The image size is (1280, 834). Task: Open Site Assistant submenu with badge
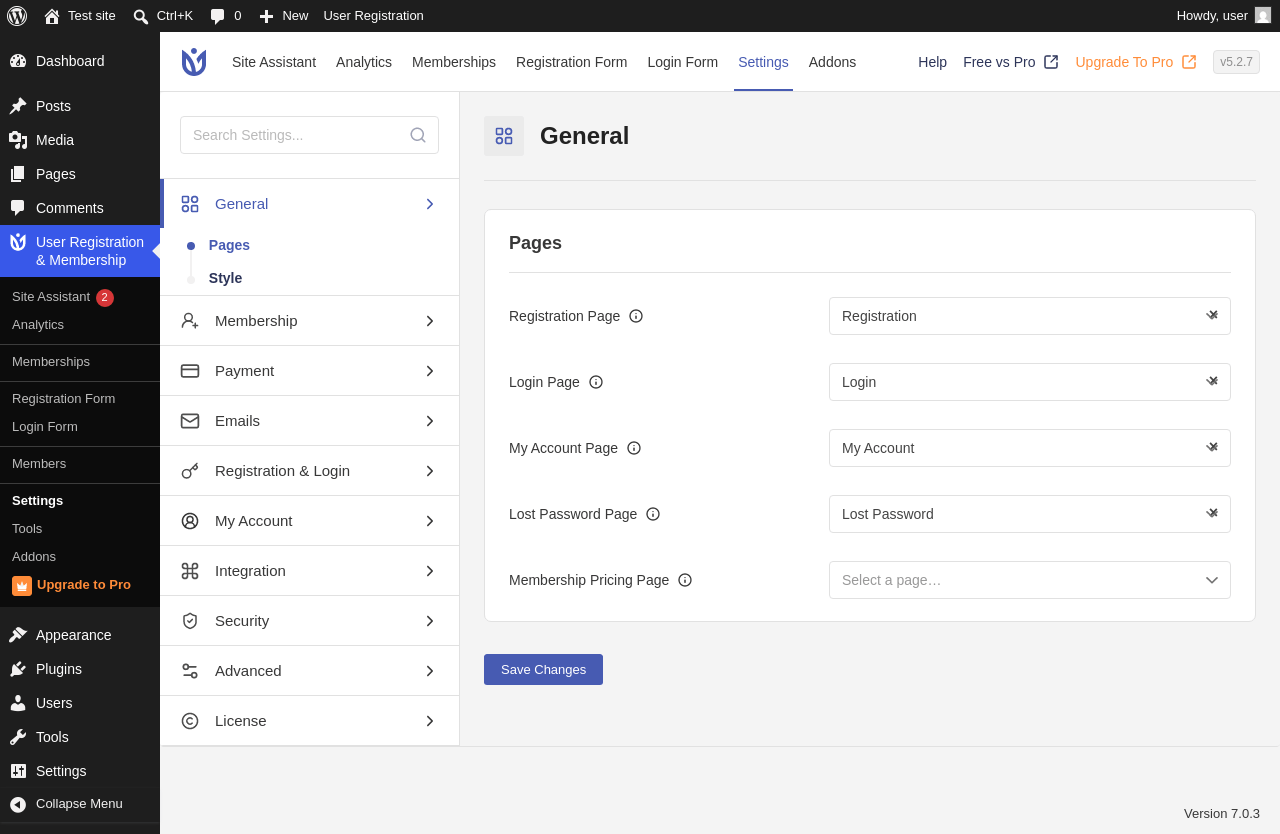63,297
